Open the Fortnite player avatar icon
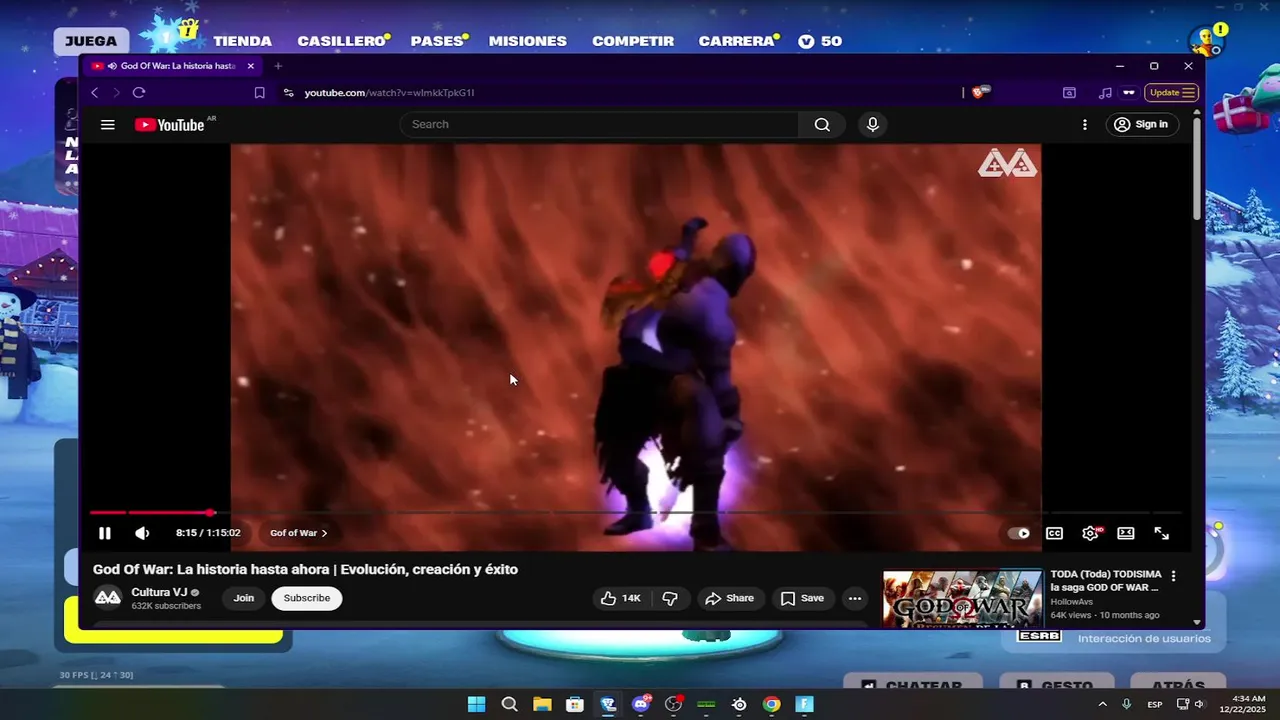 pos(1206,40)
